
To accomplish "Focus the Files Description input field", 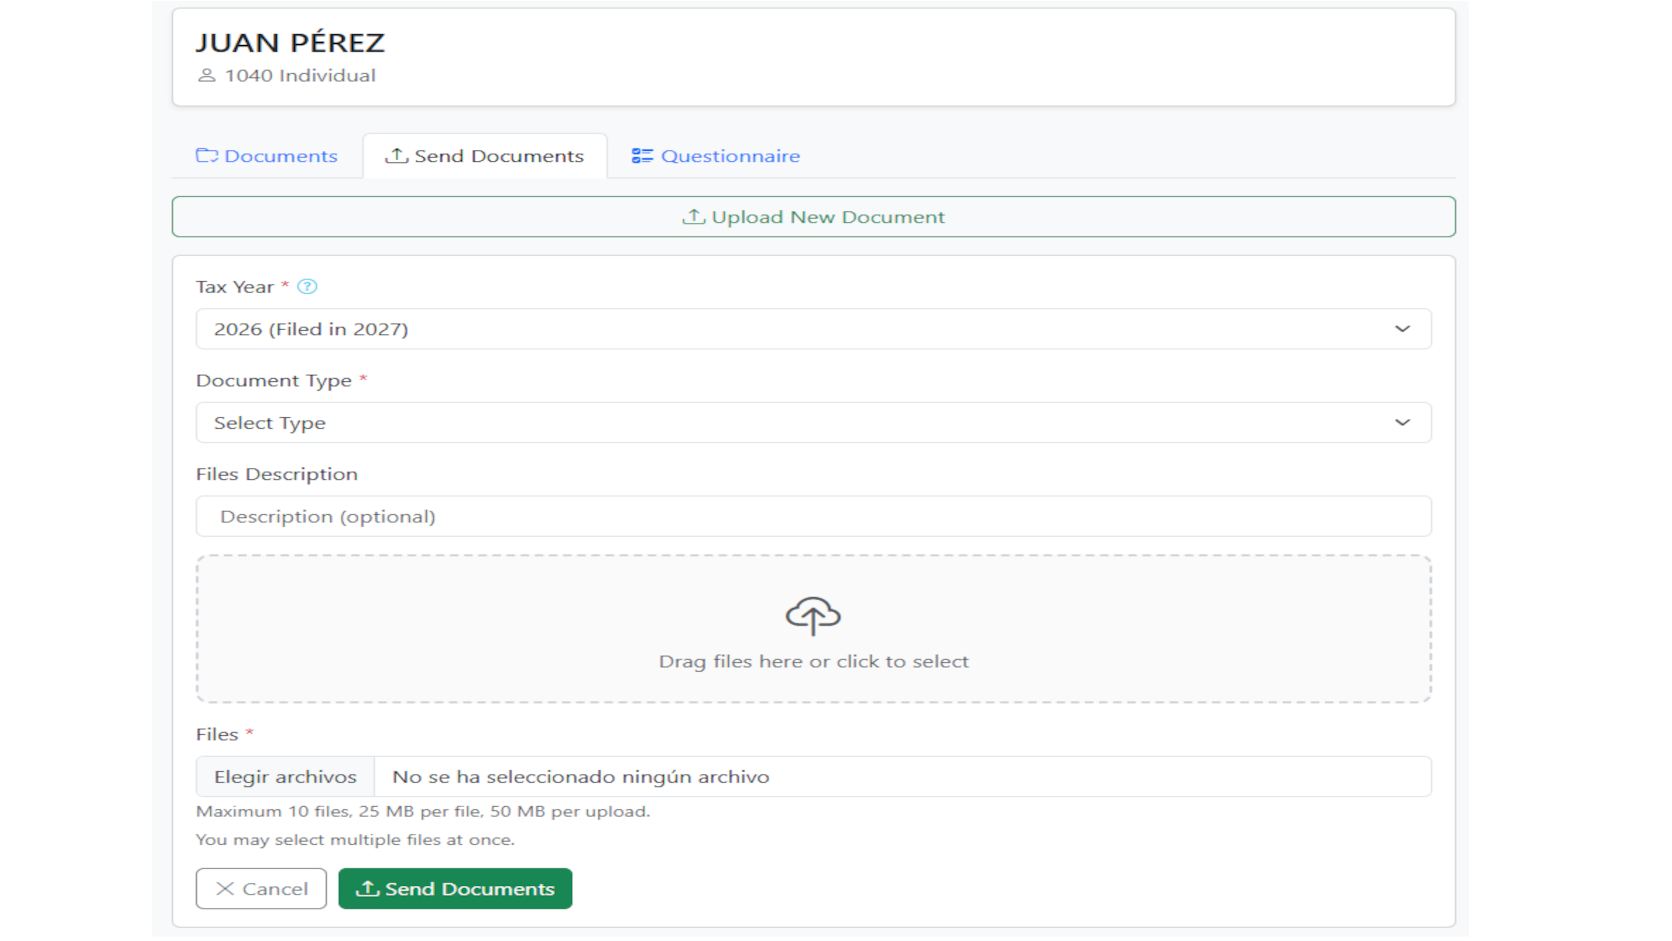I will pos(813,517).
